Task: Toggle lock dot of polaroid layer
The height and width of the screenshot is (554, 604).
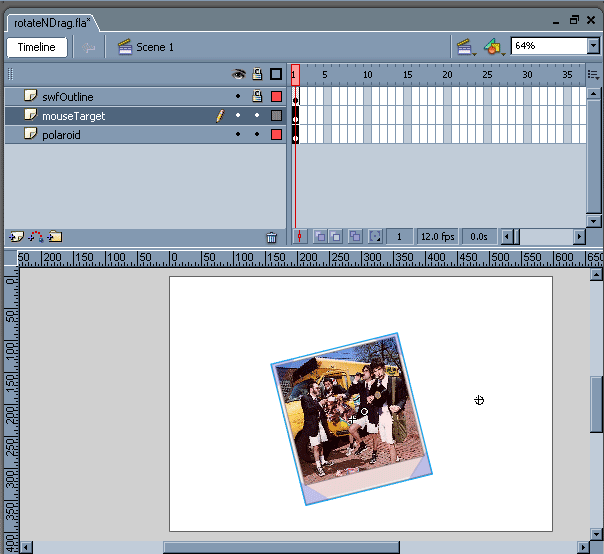Action: tap(257, 134)
